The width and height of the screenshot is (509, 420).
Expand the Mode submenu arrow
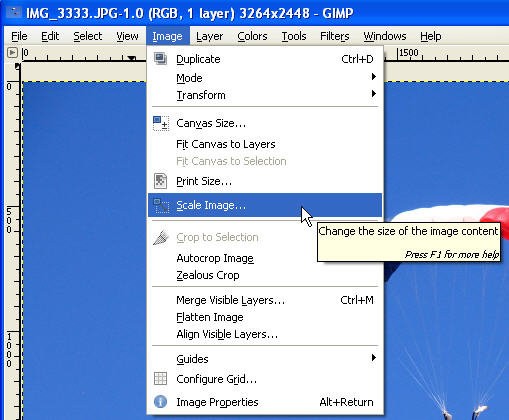[x=374, y=77]
